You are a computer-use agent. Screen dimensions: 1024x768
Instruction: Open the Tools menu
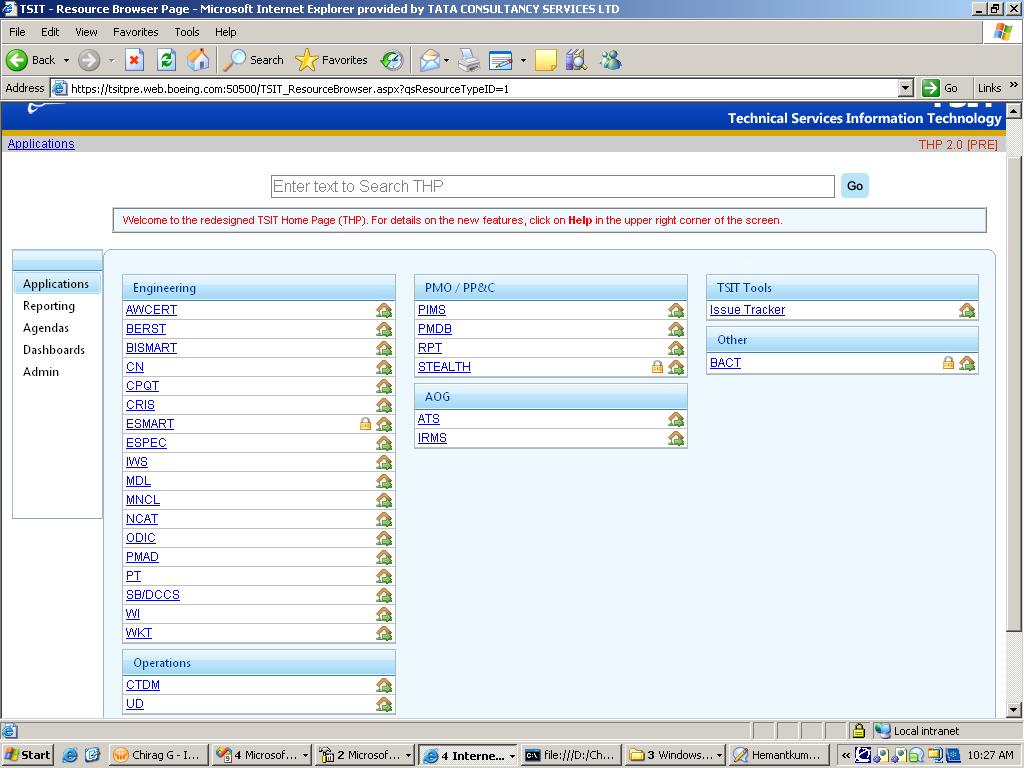pos(187,32)
